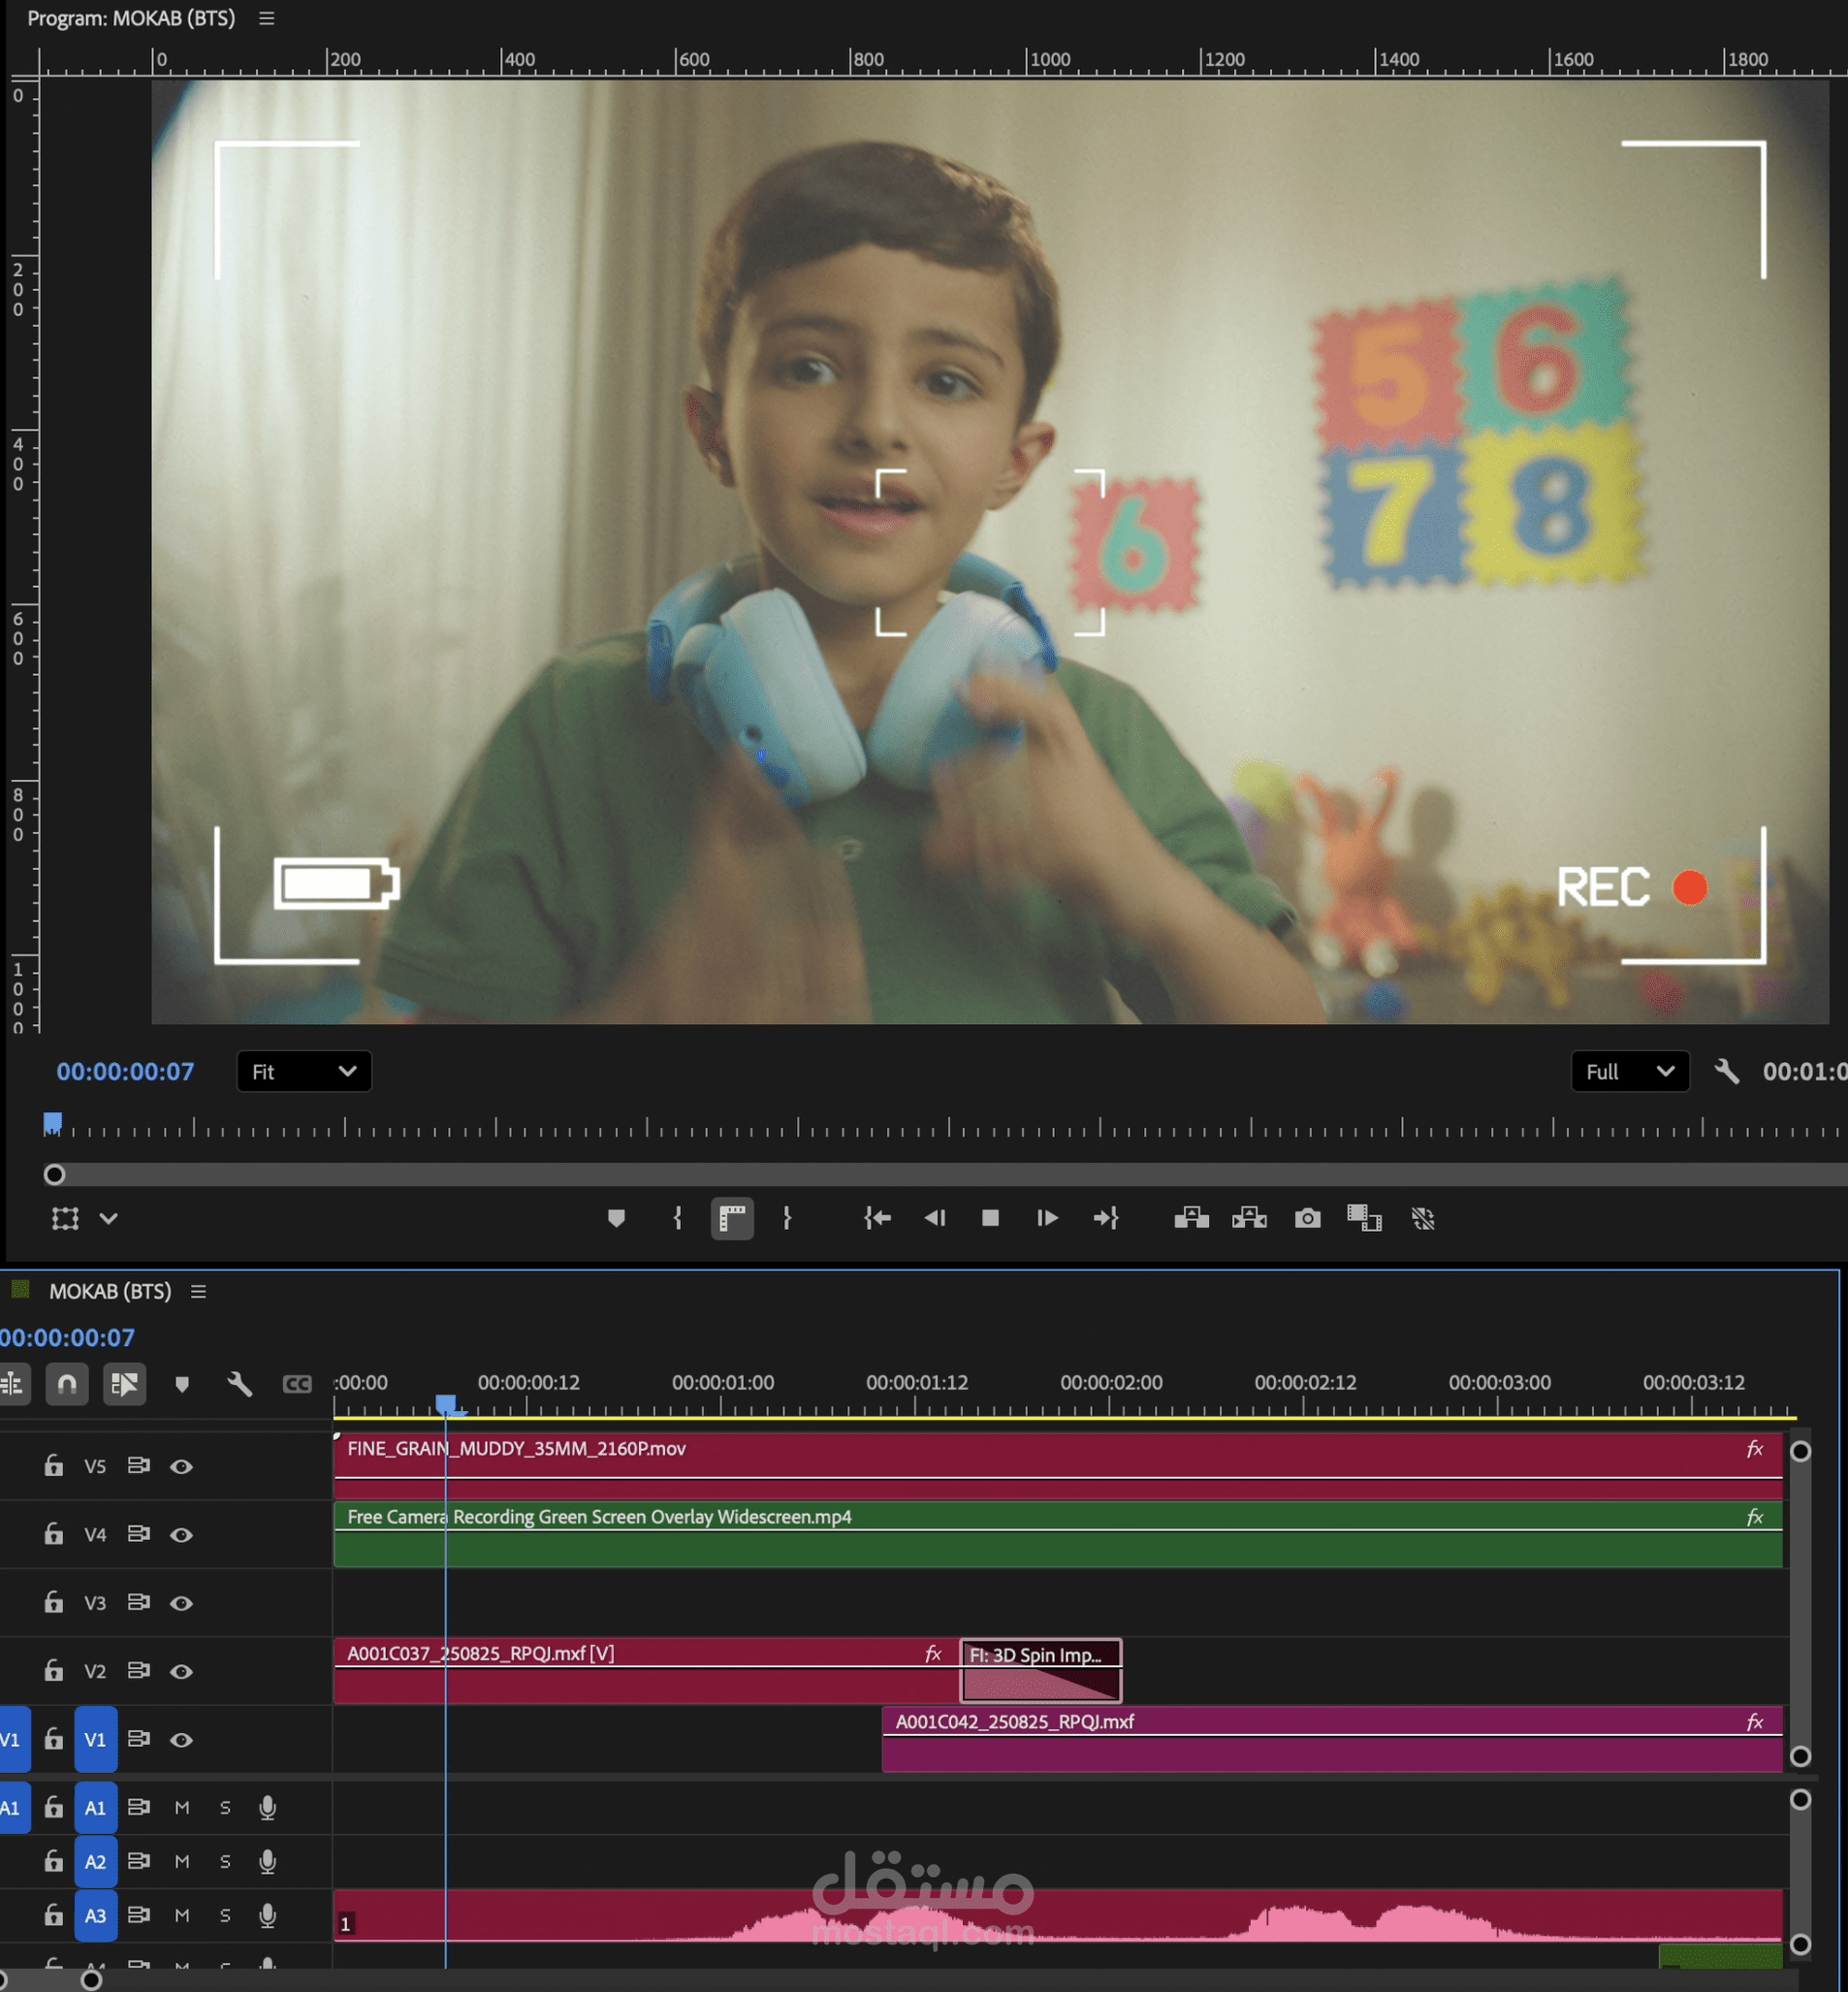The image size is (1848, 1992).
Task: Hide video track V5 output with the eye icon
Action: coord(181,1466)
